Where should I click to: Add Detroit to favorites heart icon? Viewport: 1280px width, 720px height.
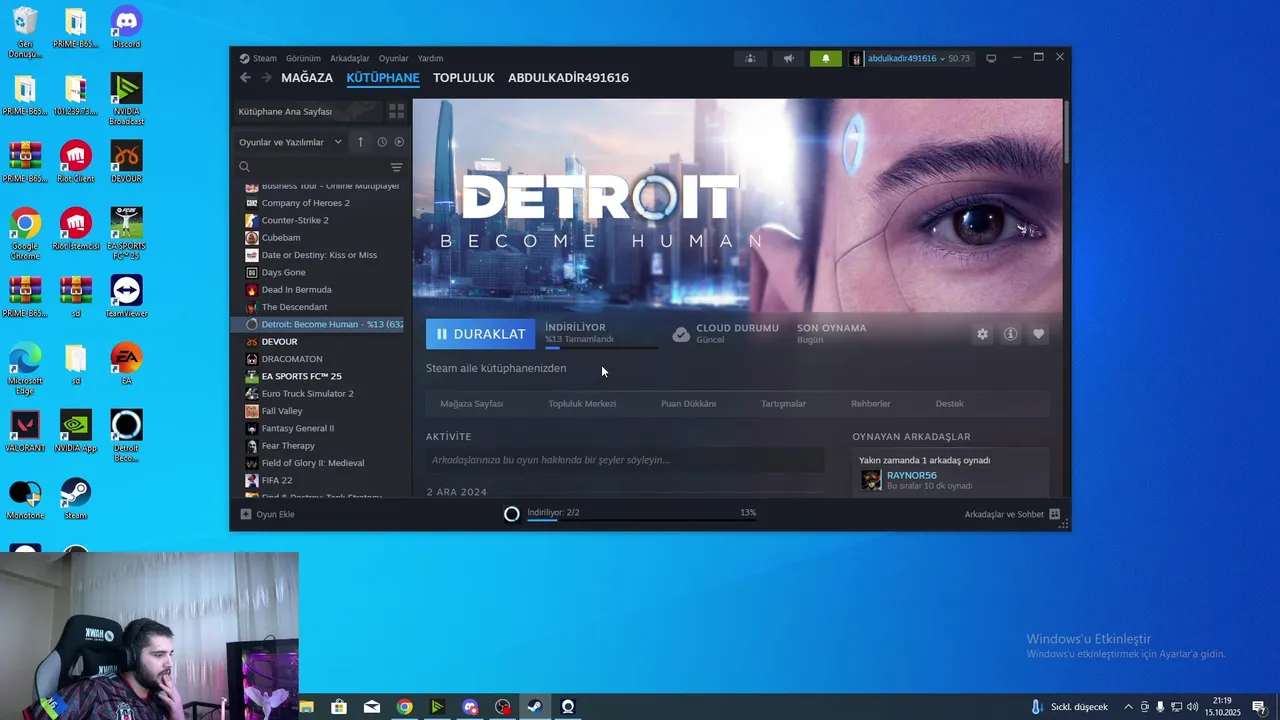[x=1038, y=334]
